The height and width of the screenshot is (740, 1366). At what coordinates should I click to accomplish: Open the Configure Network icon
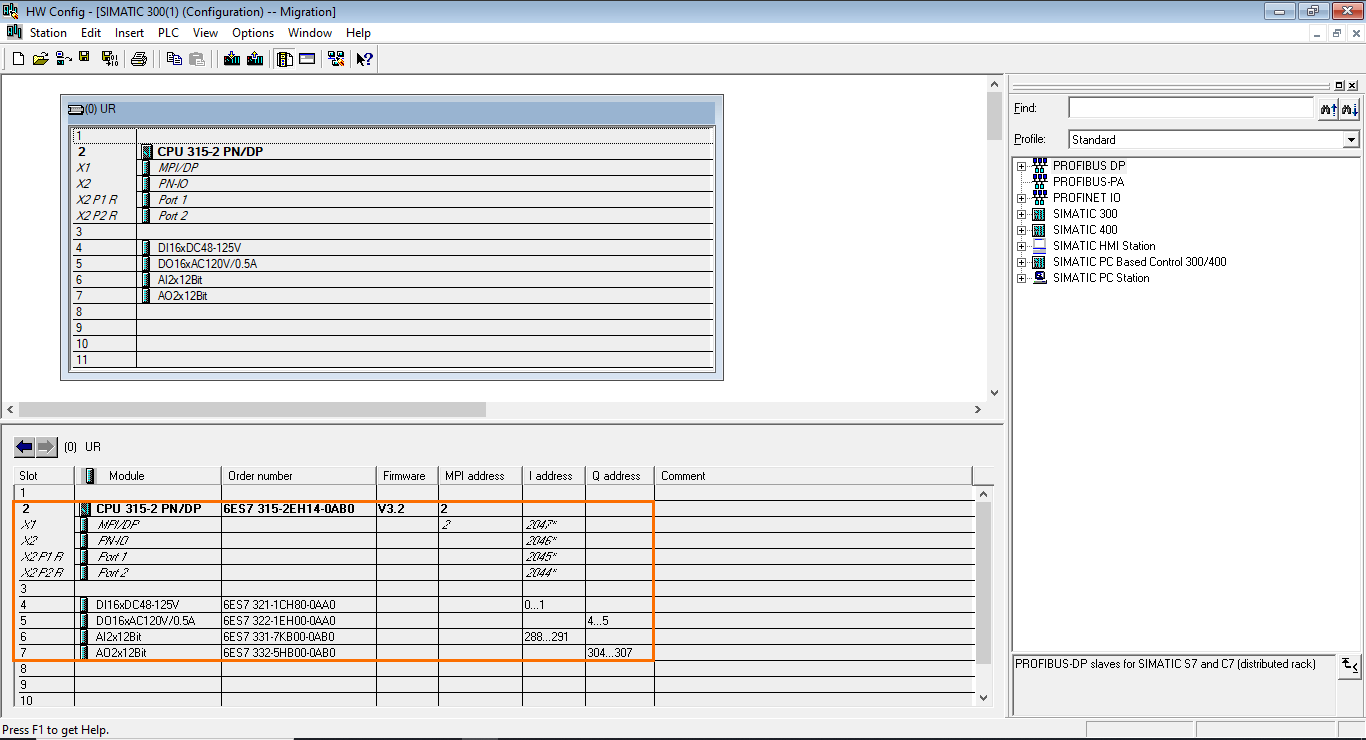335,58
